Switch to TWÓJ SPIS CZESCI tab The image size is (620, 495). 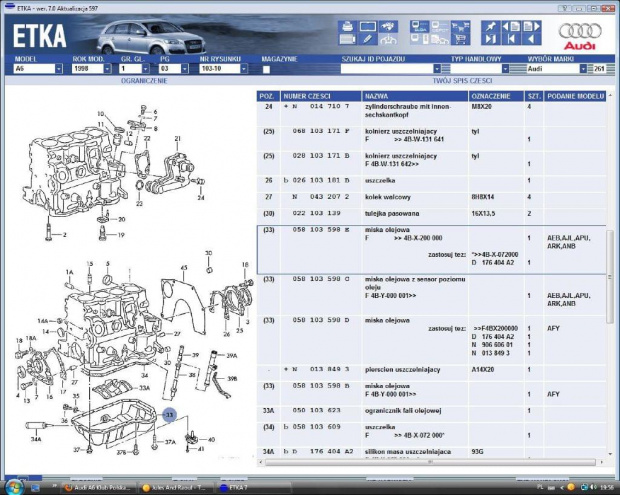[462, 81]
